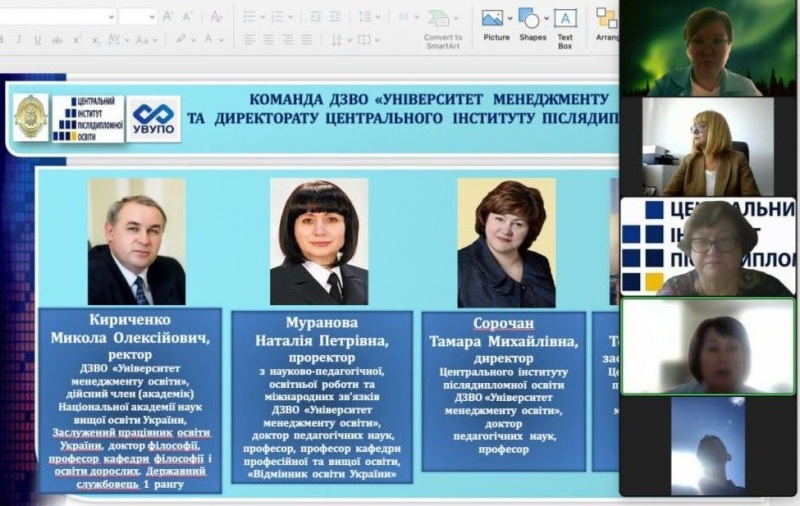
Task: Open the font size dropdown
Action: [x=151, y=16]
